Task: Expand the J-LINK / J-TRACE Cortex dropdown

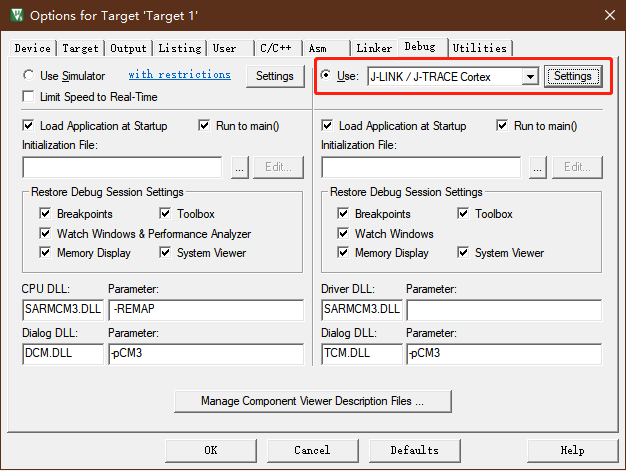Action: click(530, 76)
